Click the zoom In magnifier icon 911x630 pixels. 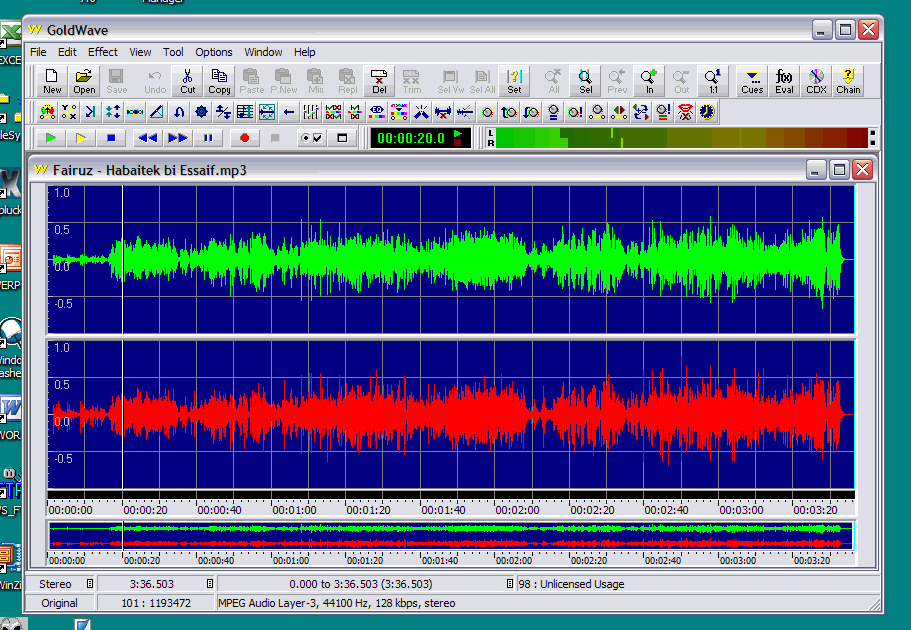click(x=649, y=81)
